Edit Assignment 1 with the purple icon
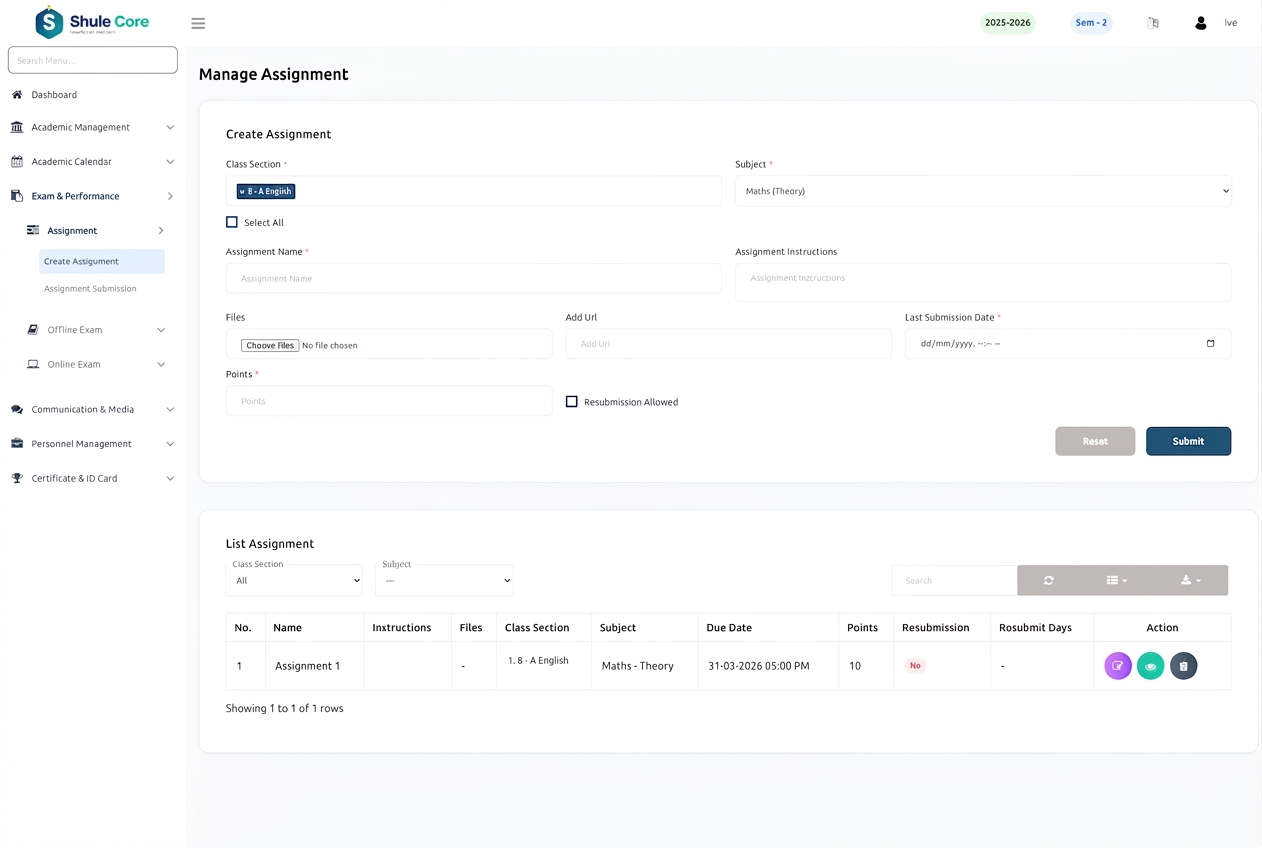1262x848 pixels. point(1118,666)
